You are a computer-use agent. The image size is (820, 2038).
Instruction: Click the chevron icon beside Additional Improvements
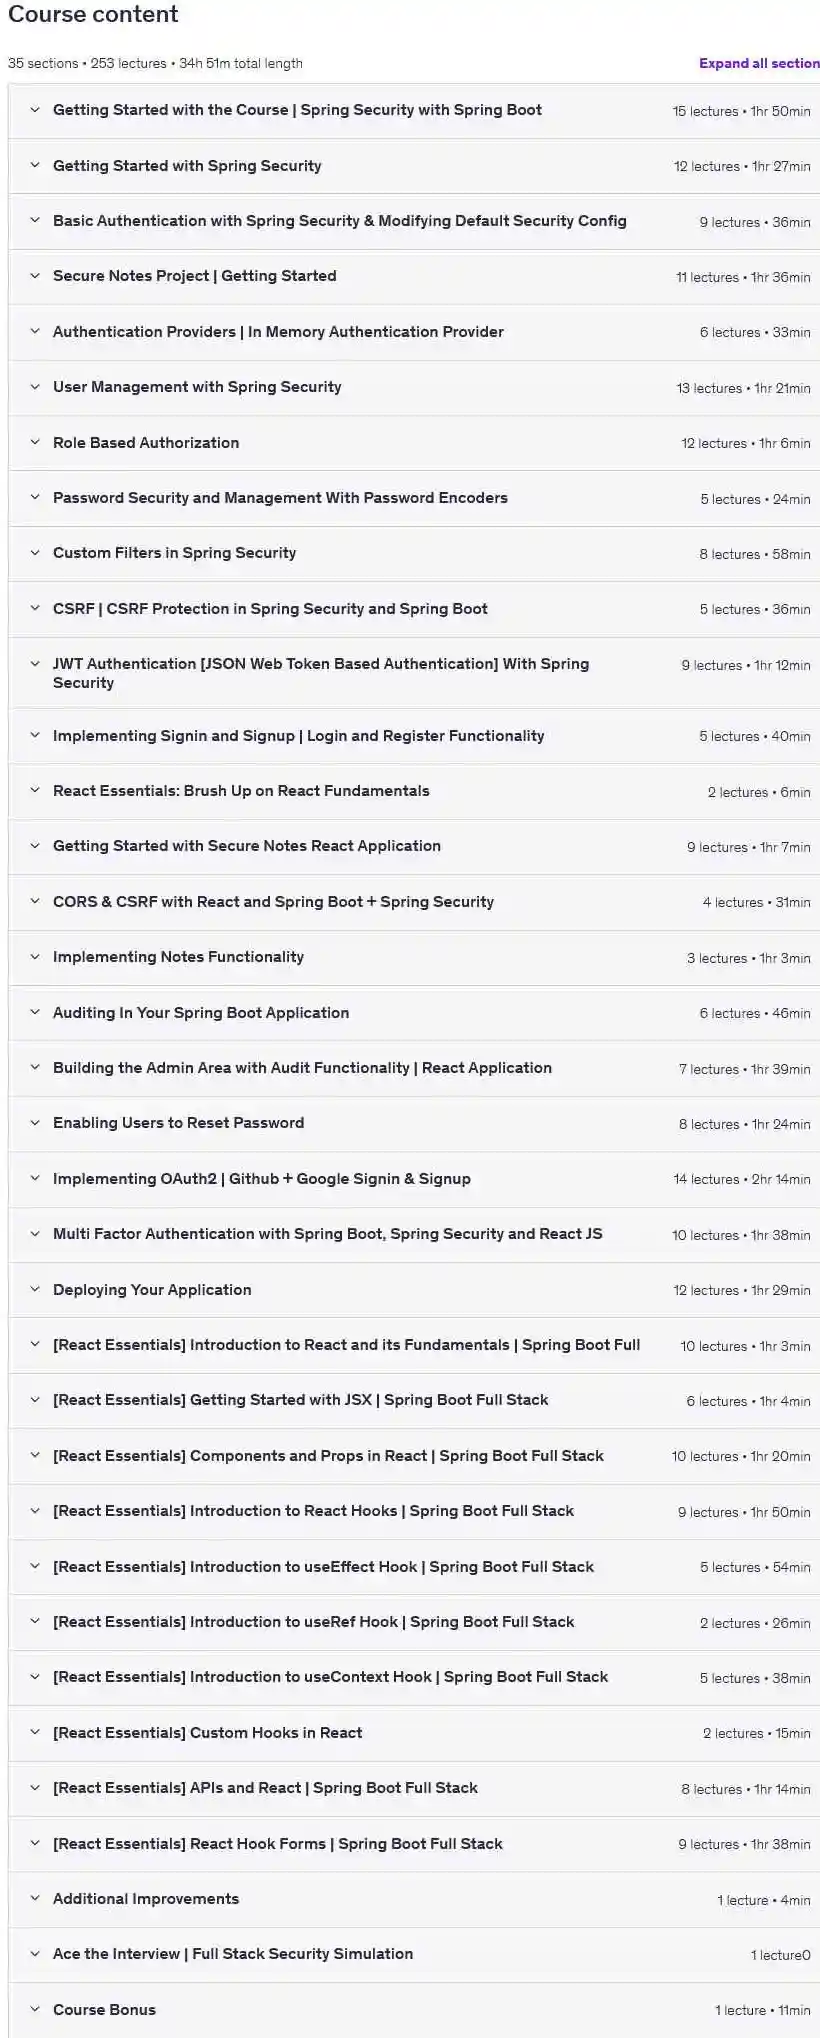[x=35, y=1898]
